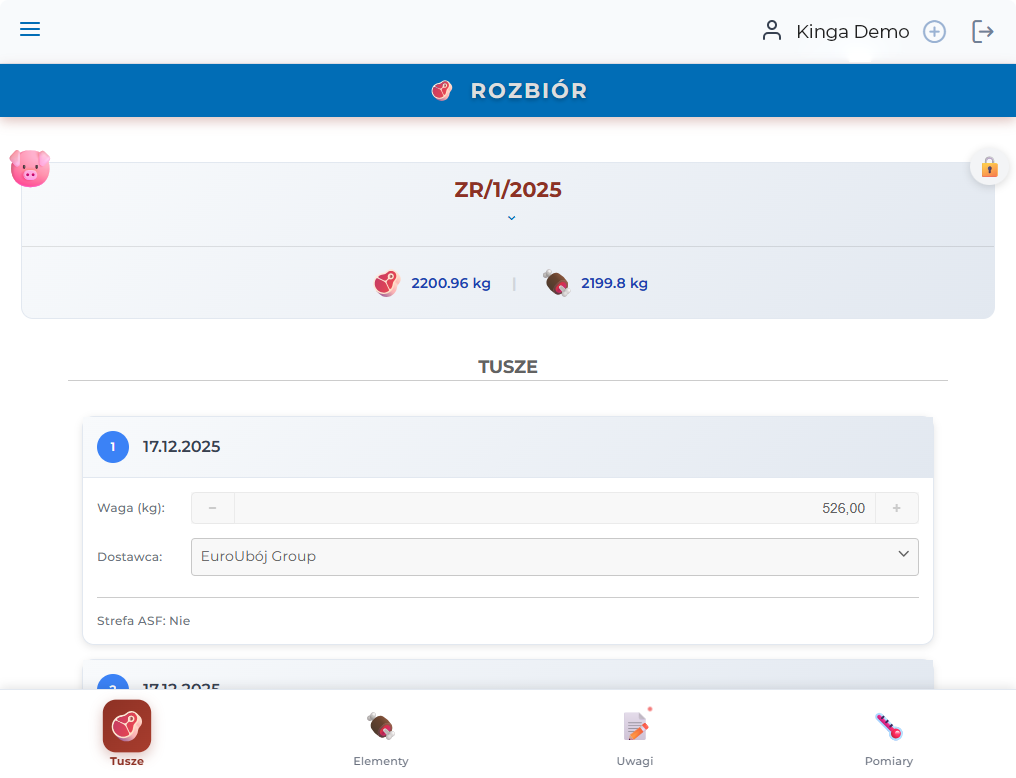The image size is (1016, 778).
Task: Click the logout icon
Action: tap(983, 32)
